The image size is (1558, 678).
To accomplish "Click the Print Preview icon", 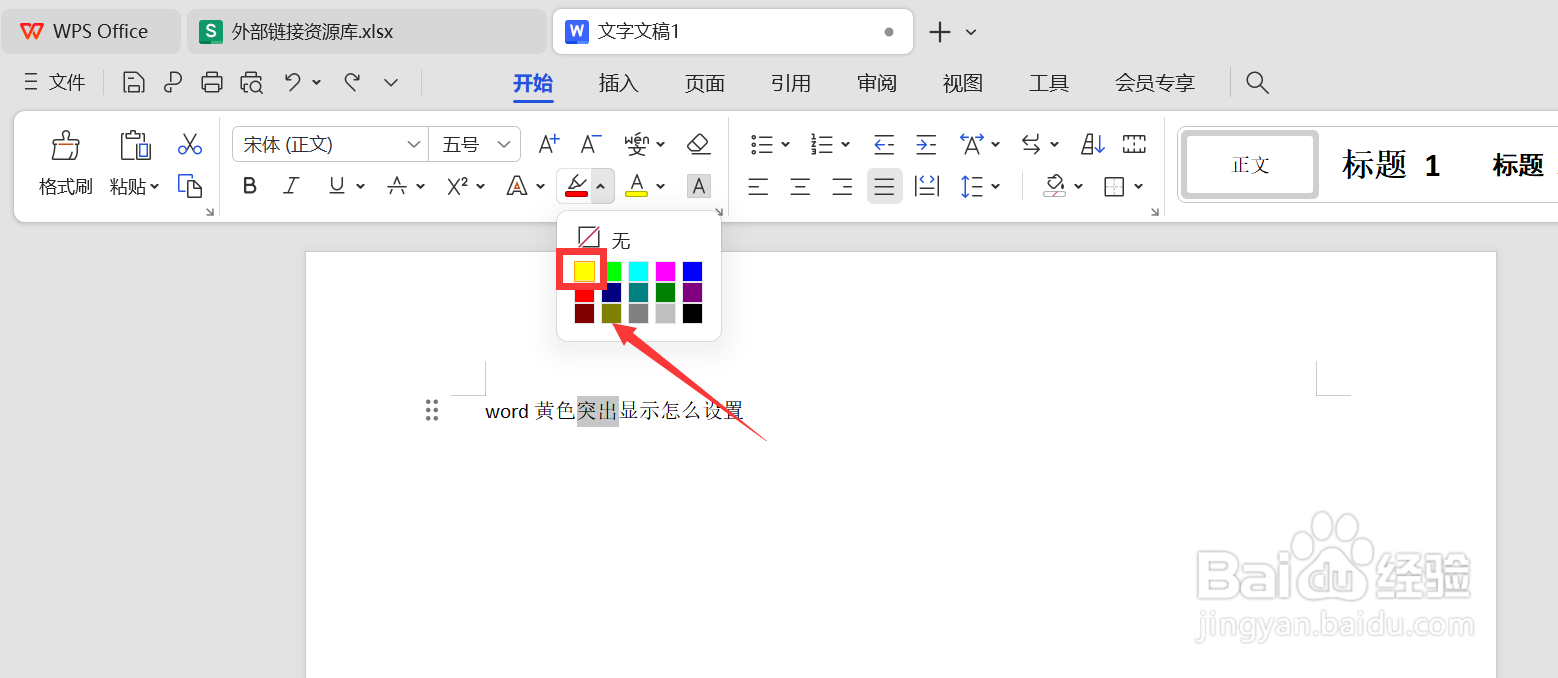I will (x=251, y=82).
